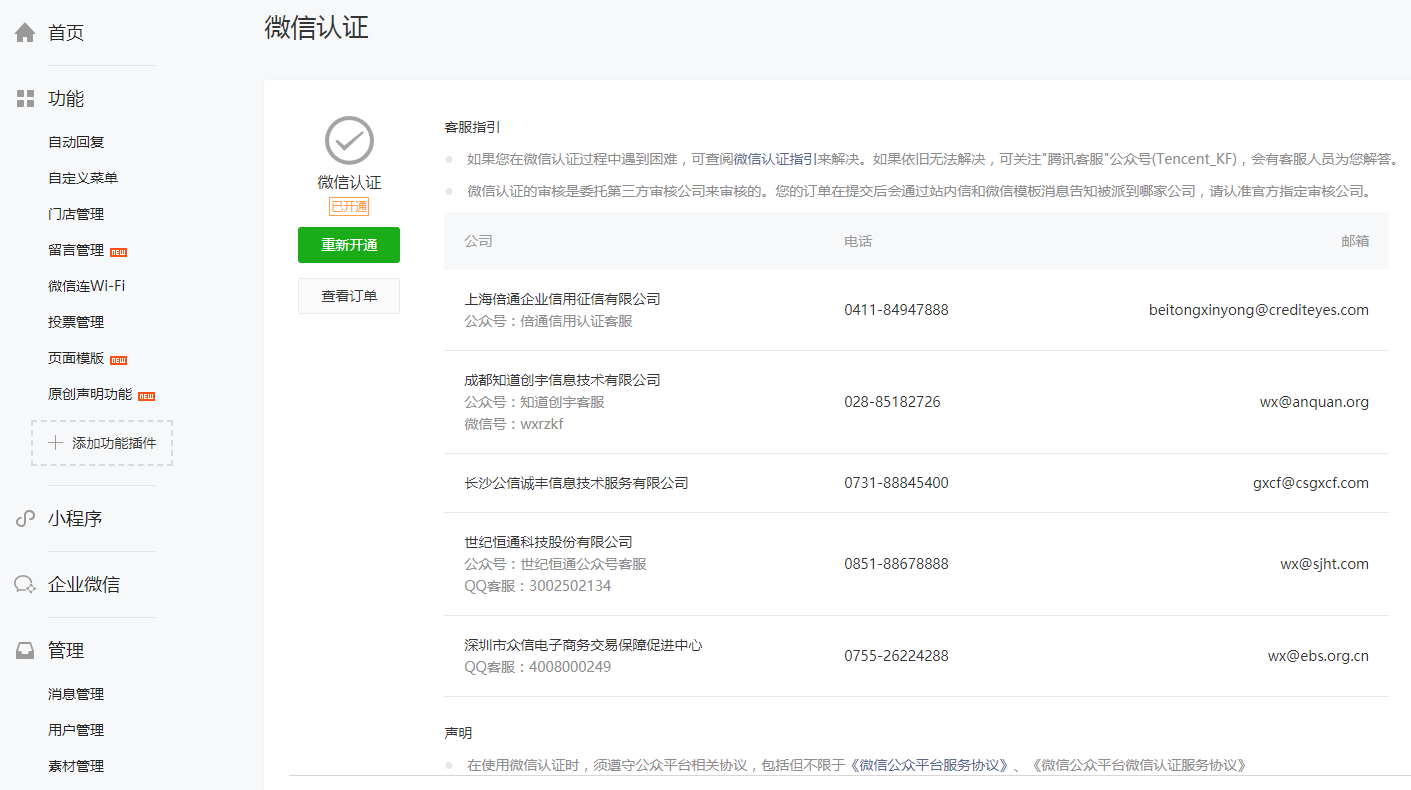Click the plus icon in 添加功能插件

click(55, 443)
